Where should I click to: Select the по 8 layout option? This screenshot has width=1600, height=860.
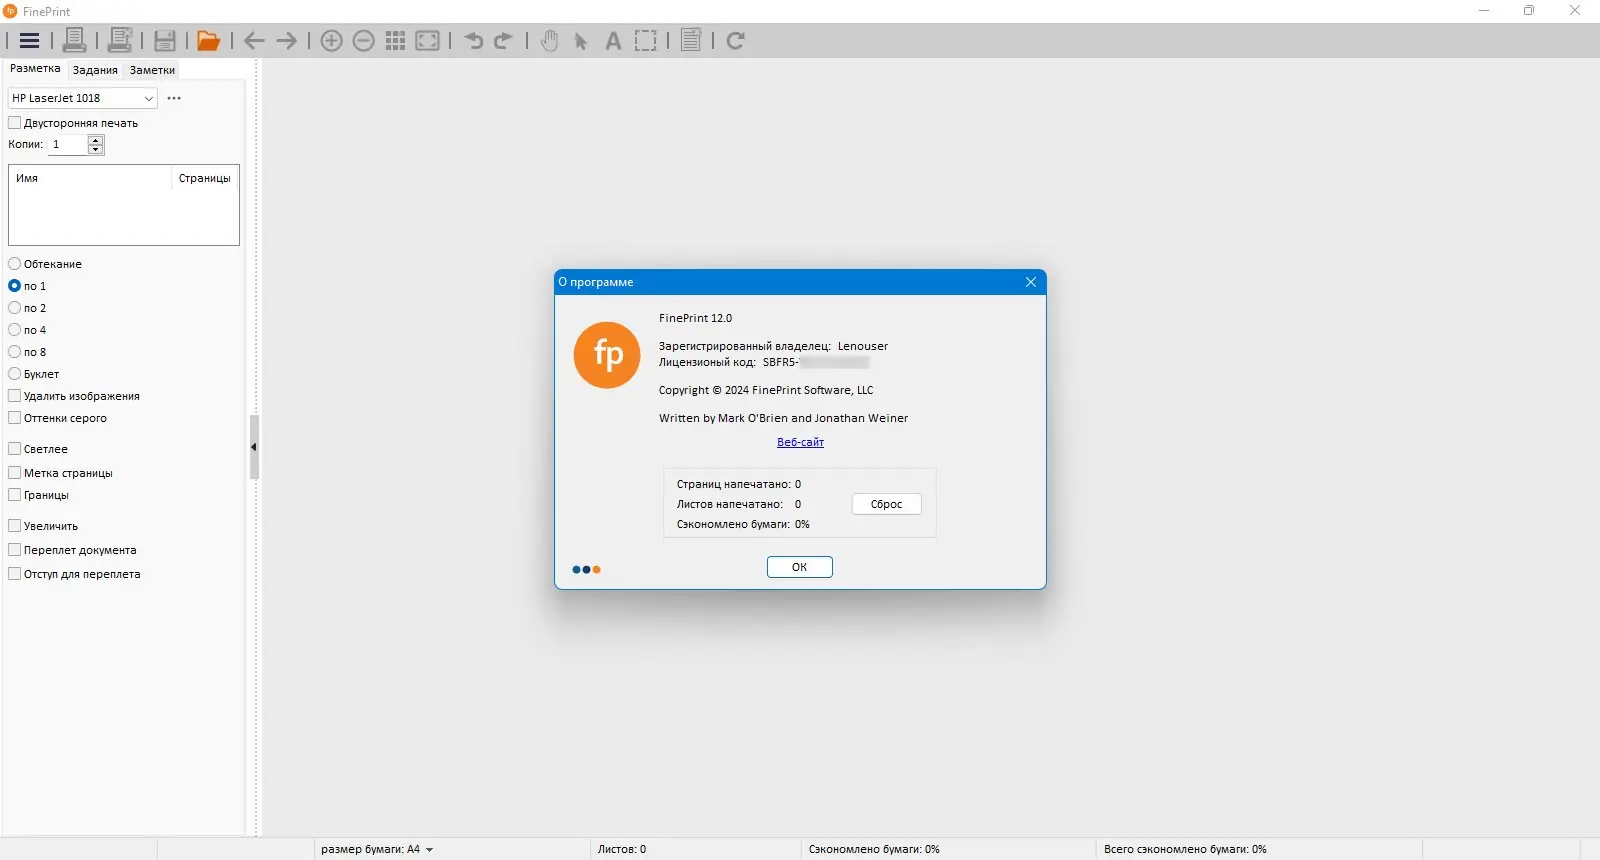click(27, 352)
